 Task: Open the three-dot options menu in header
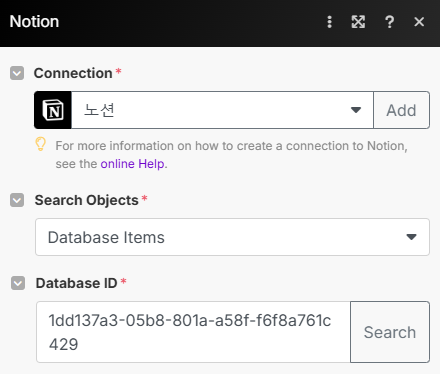tap(329, 22)
